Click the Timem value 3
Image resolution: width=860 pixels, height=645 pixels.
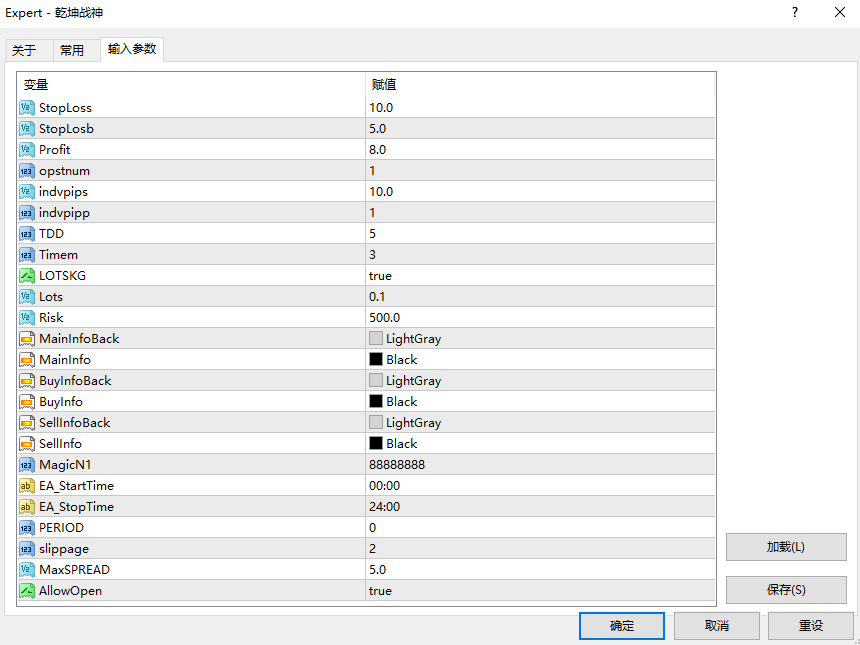coord(372,255)
